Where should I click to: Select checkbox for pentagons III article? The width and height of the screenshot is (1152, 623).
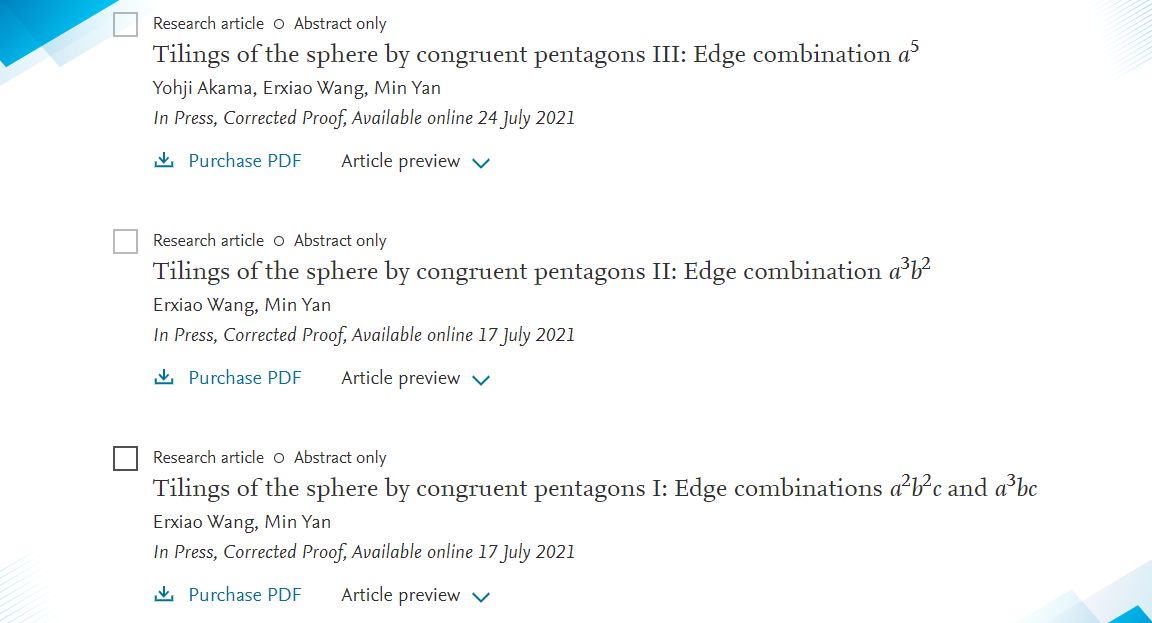pyautogui.click(x=125, y=25)
